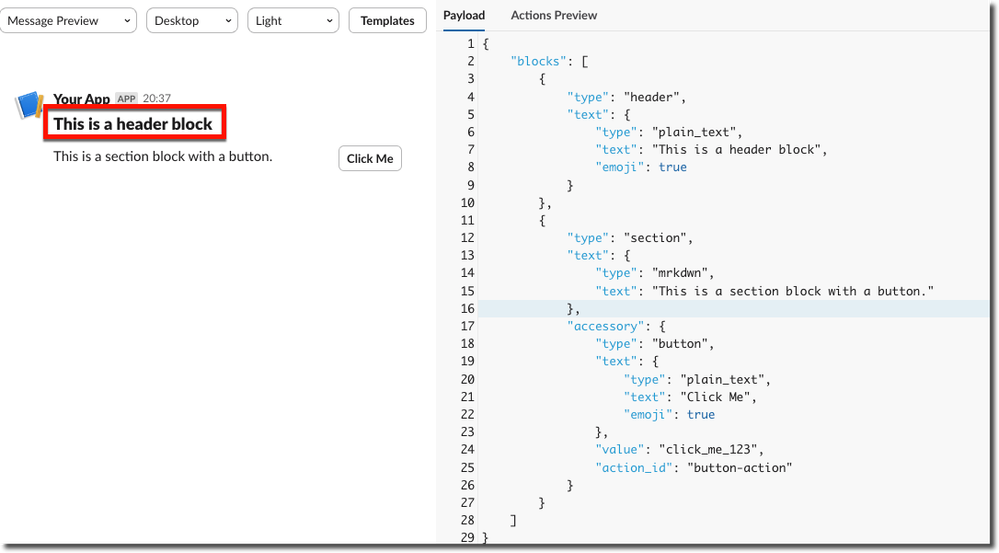Place cursor on the "blocks" key in payload
Viewport: 999px width, 553px height.
(535, 62)
